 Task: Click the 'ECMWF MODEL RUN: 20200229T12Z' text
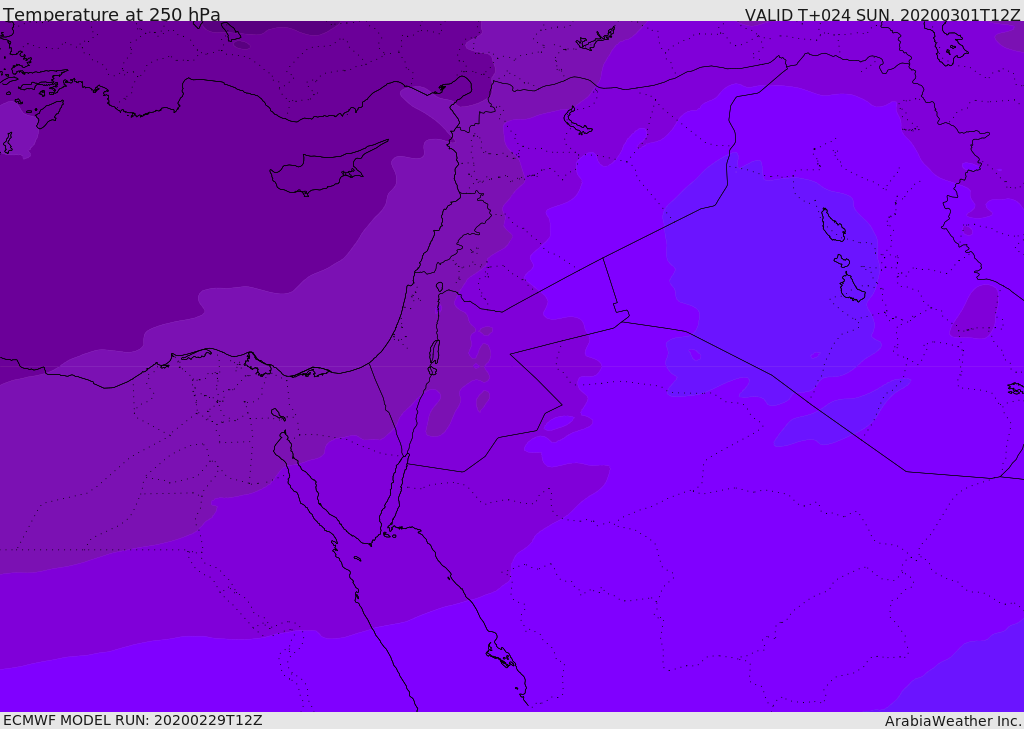(x=133, y=720)
